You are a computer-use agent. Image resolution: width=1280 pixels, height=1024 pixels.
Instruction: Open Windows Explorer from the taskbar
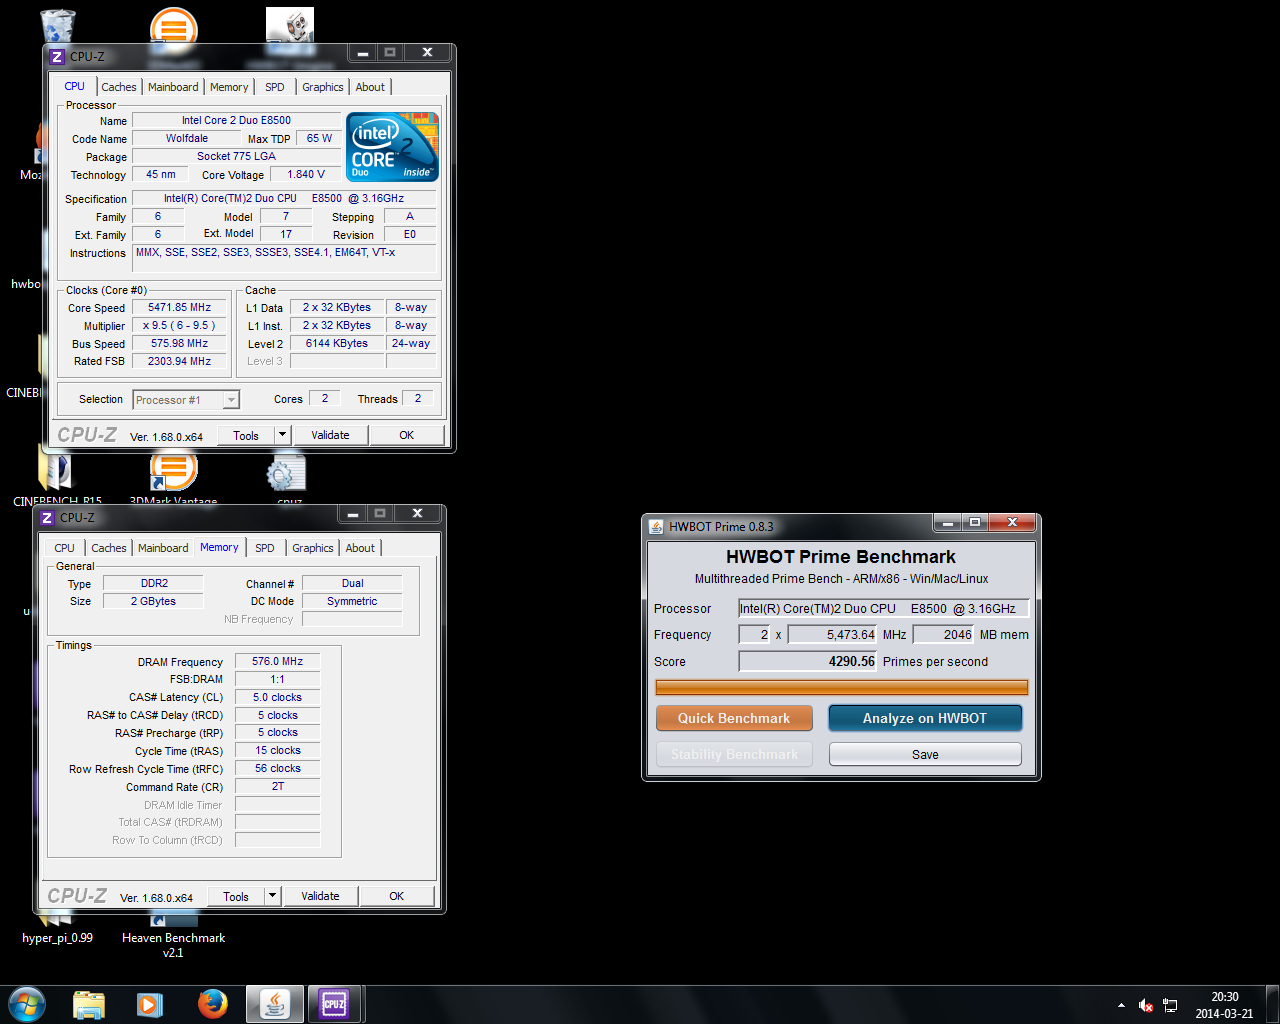point(89,1004)
